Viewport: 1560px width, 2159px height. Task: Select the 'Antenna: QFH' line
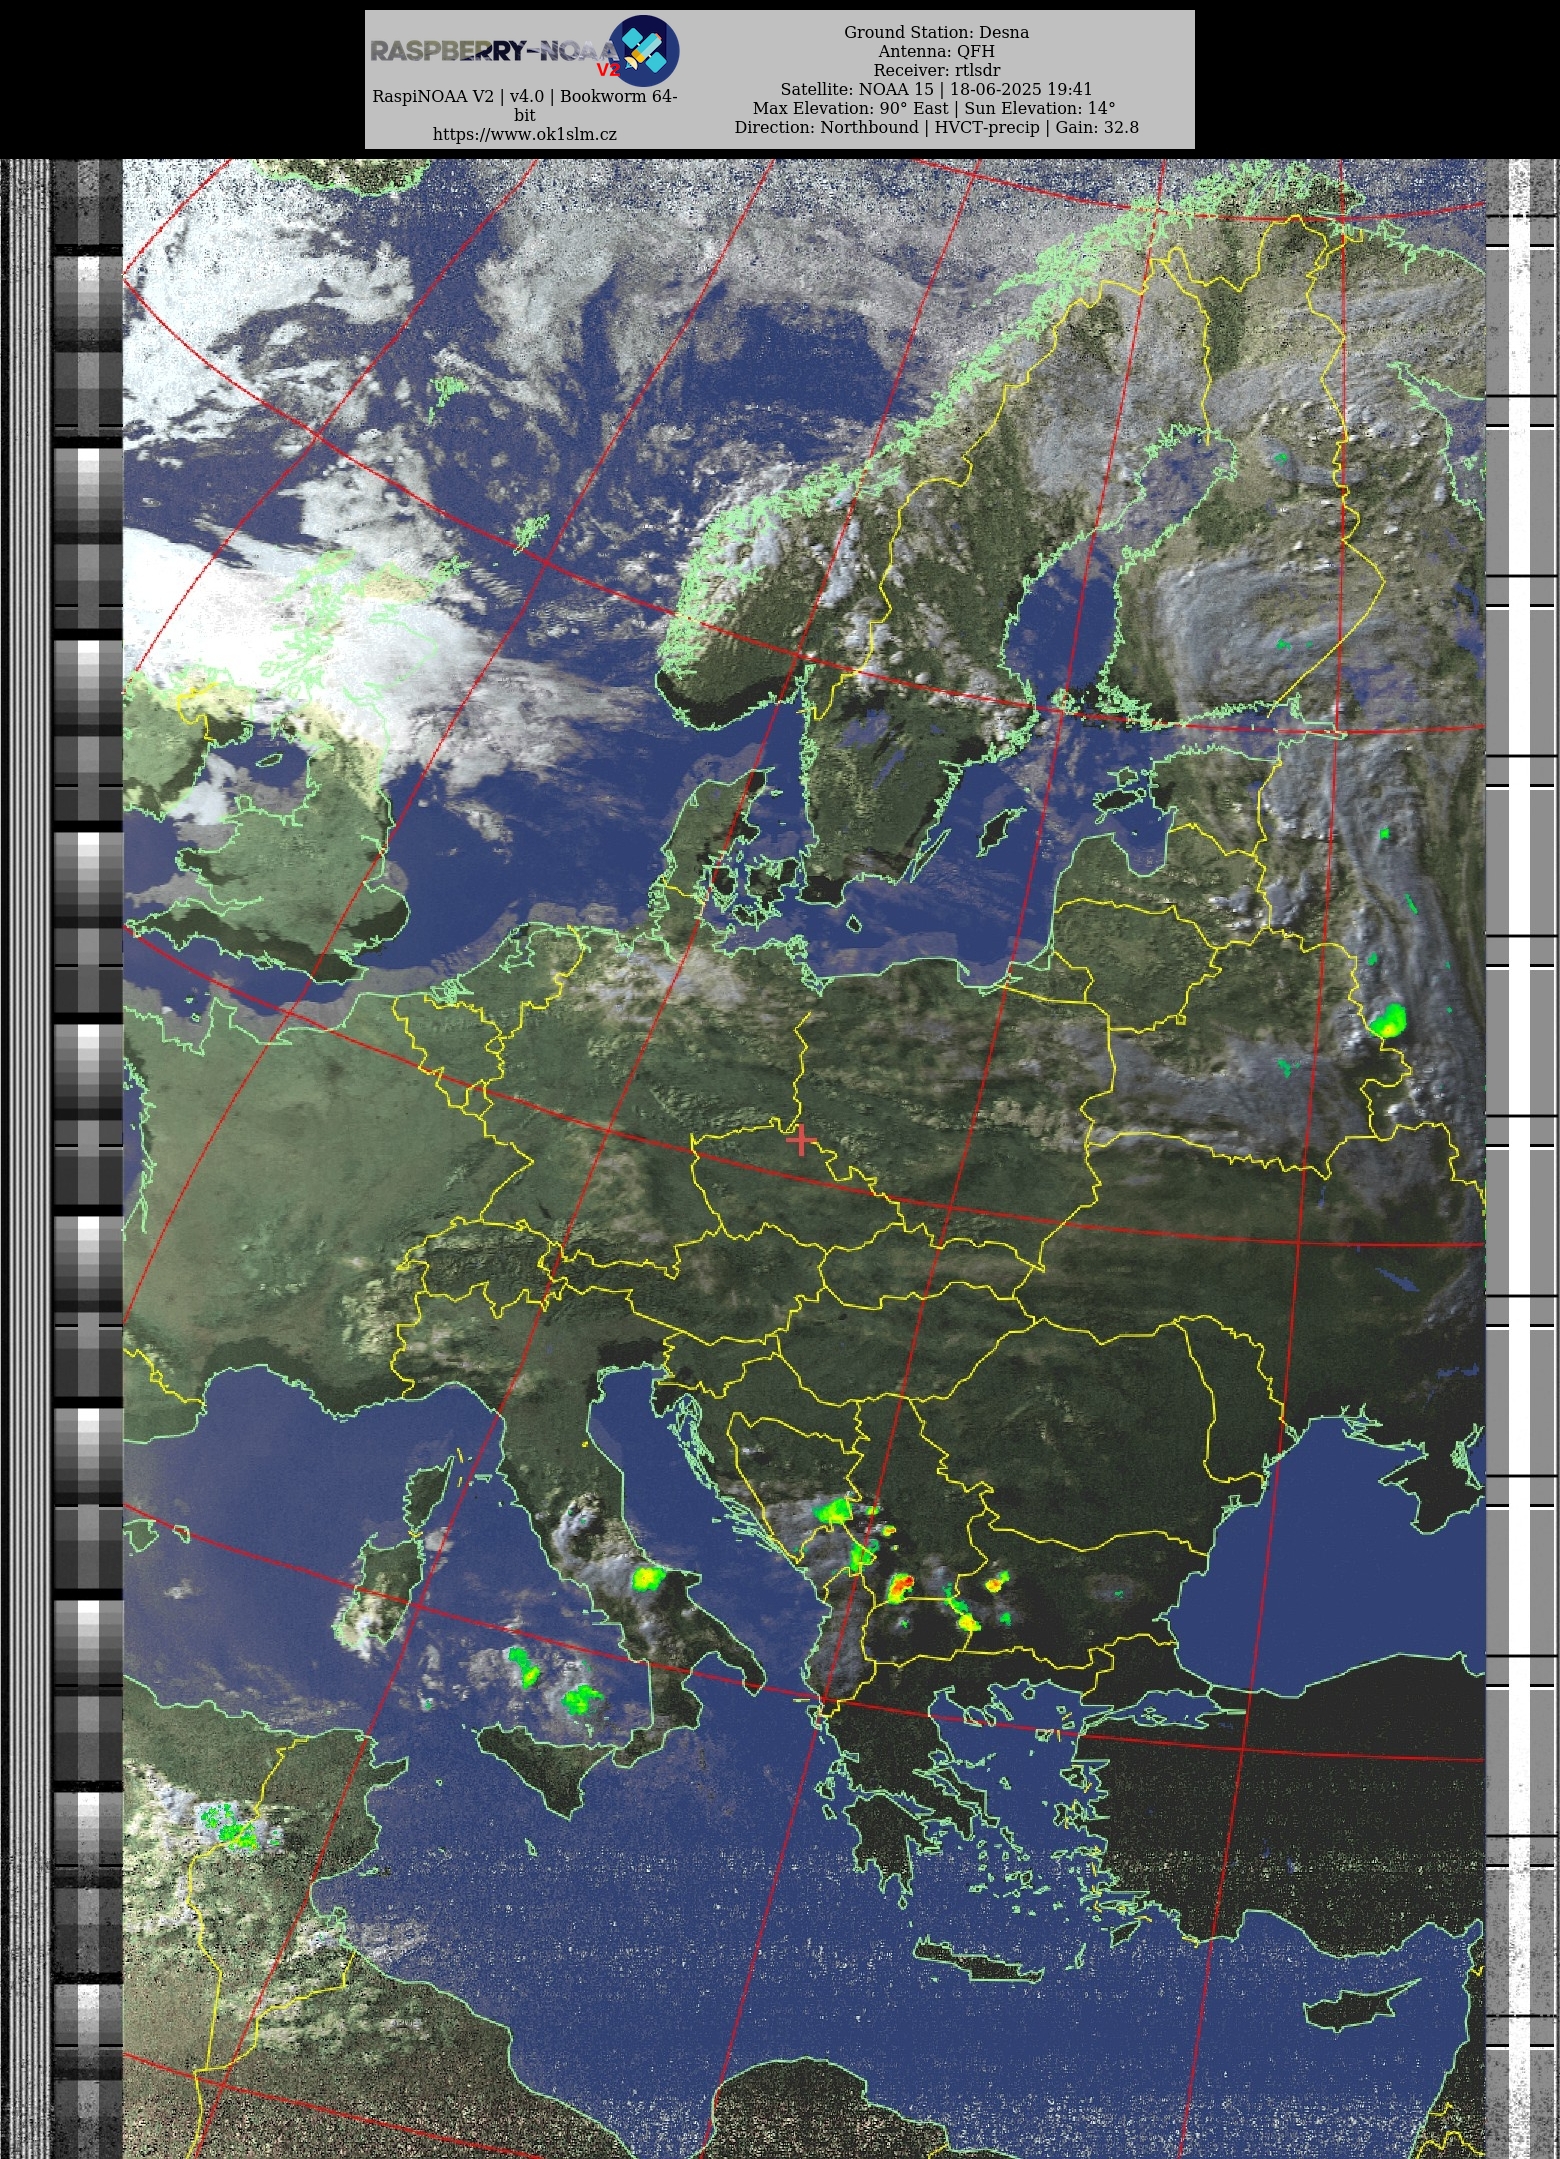coord(936,51)
